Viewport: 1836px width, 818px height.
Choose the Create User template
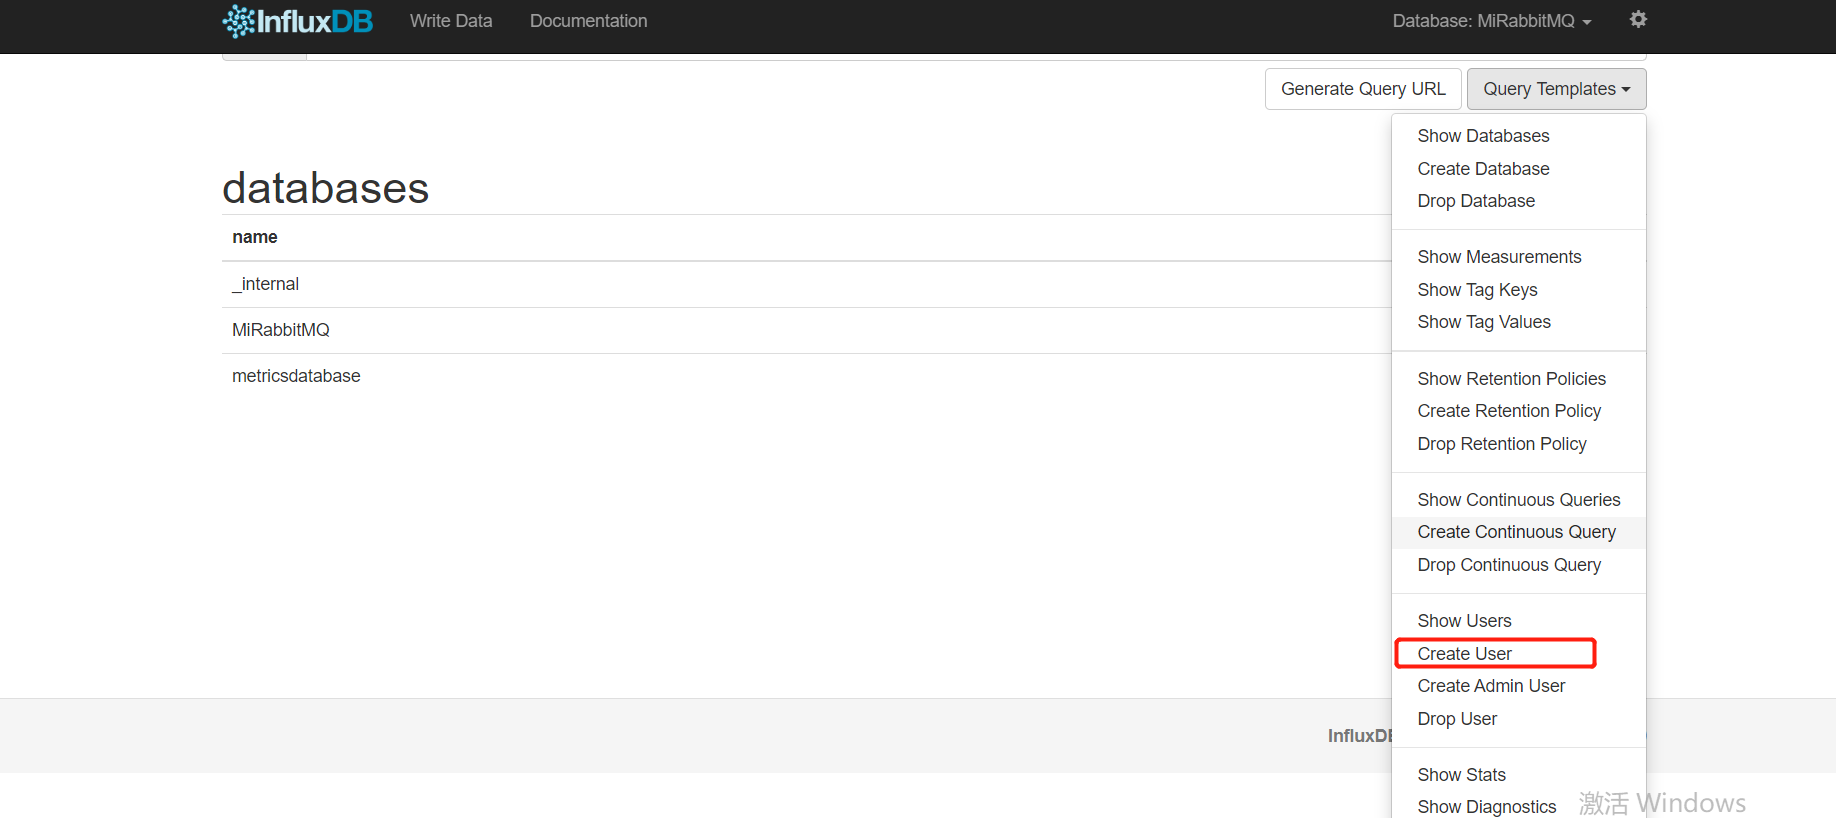click(x=1519, y=654)
